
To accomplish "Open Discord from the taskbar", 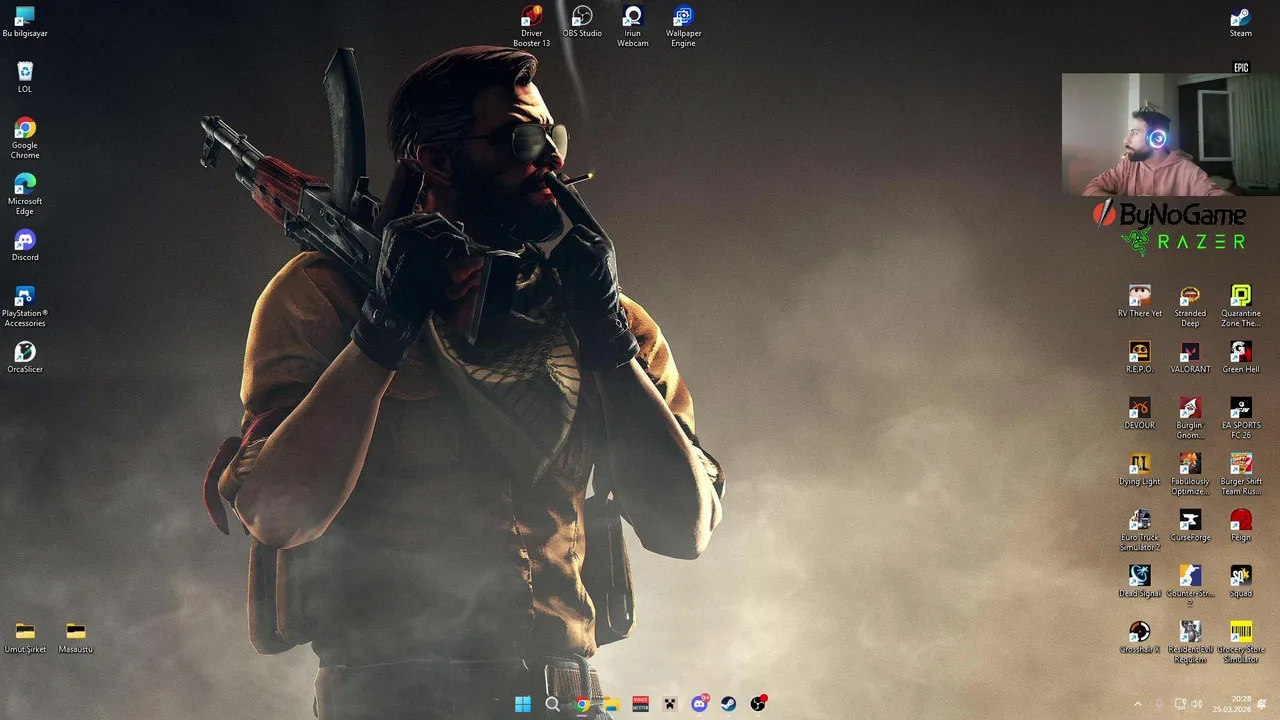I will coord(700,704).
